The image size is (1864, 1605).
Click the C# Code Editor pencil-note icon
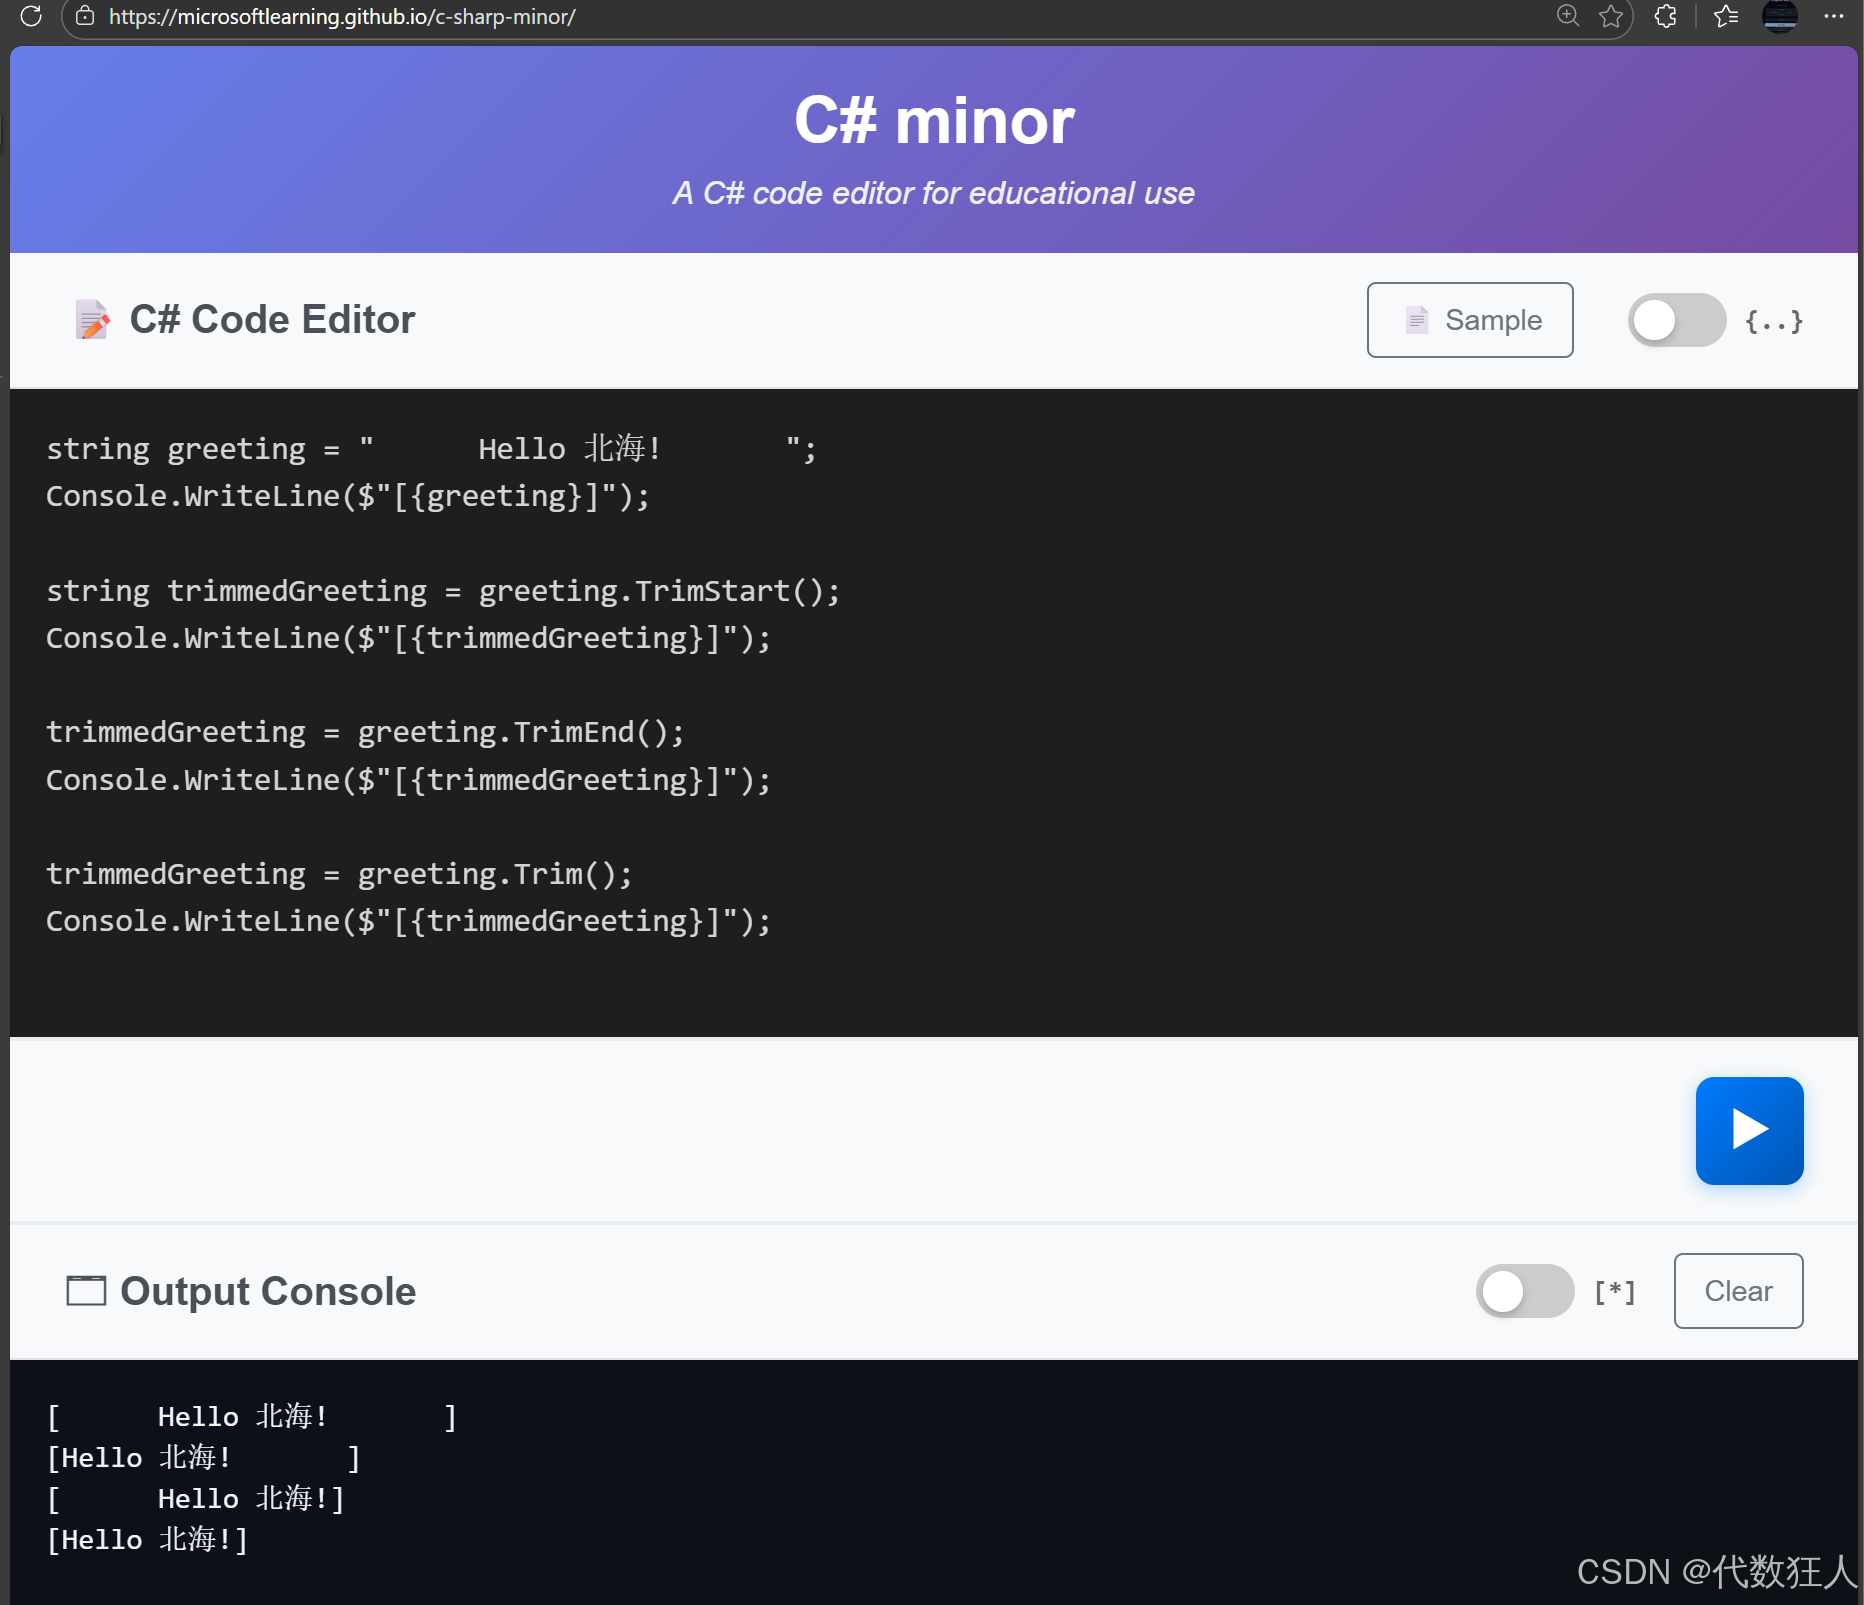coord(92,320)
